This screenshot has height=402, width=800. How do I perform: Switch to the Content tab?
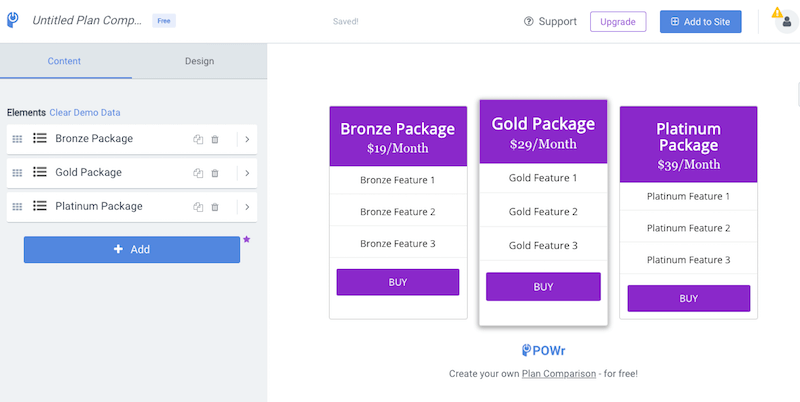click(x=66, y=61)
